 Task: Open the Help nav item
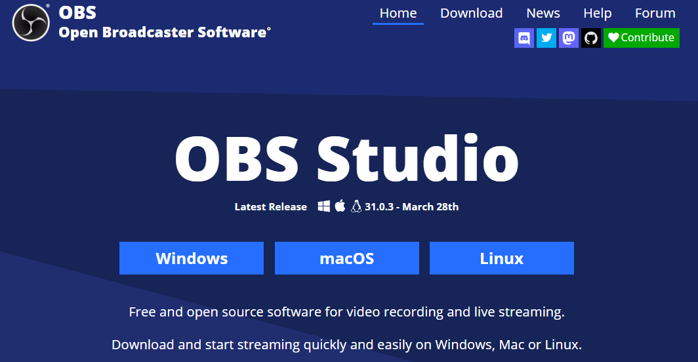tap(597, 13)
